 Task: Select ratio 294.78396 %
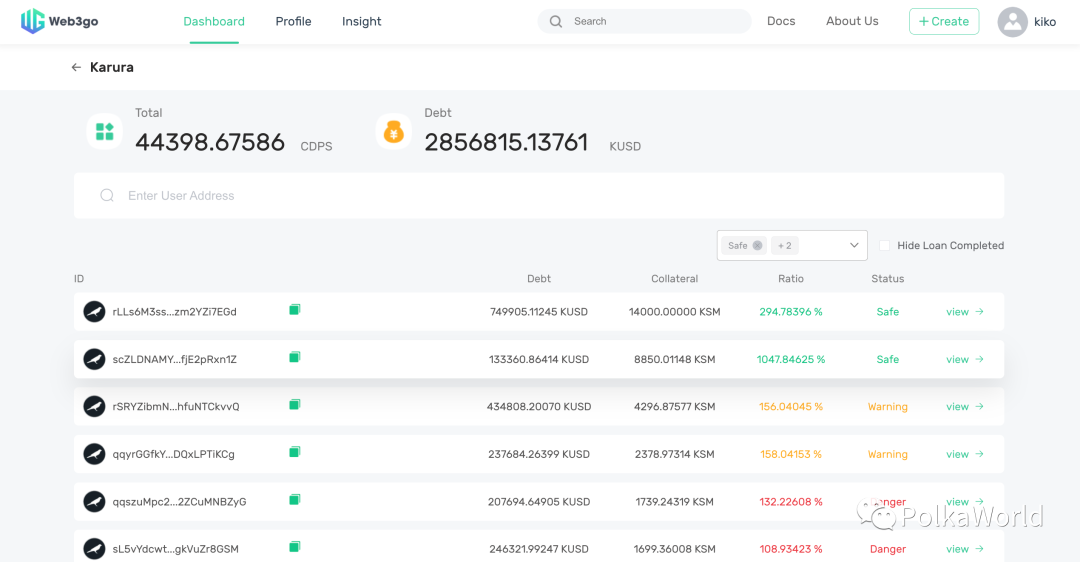coord(791,312)
